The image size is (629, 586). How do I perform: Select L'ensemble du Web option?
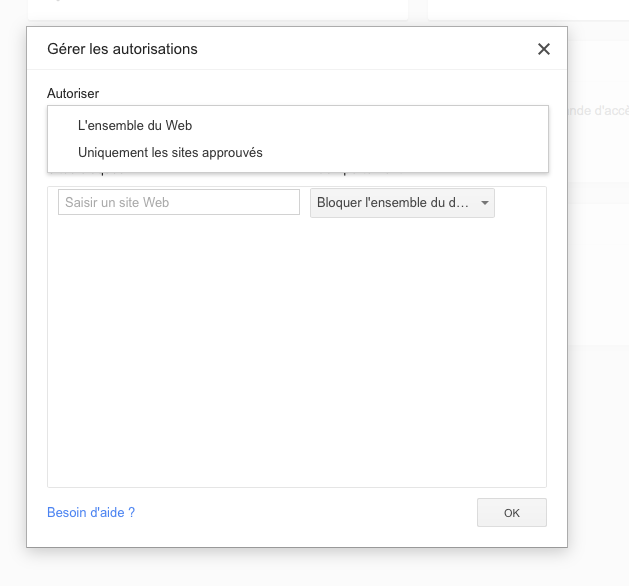[x=135, y=126]
